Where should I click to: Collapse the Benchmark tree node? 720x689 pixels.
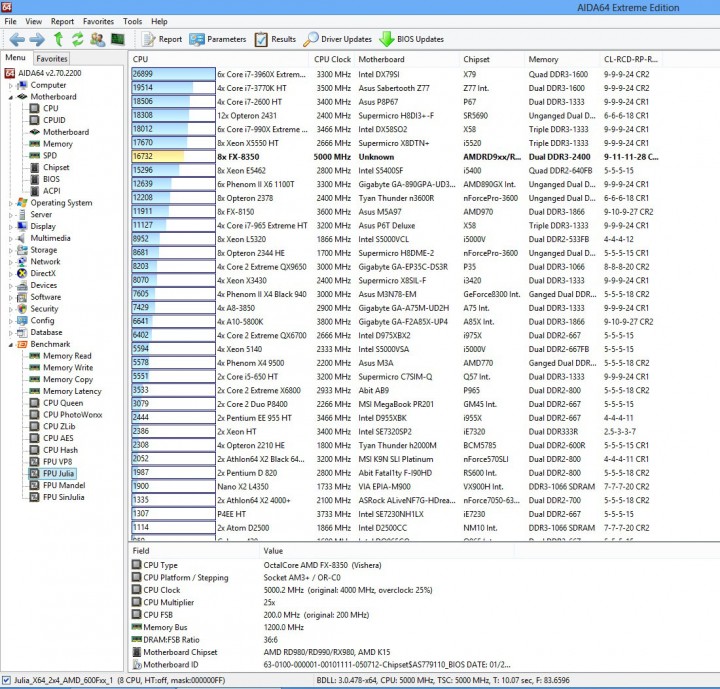(x=10, y=344)
